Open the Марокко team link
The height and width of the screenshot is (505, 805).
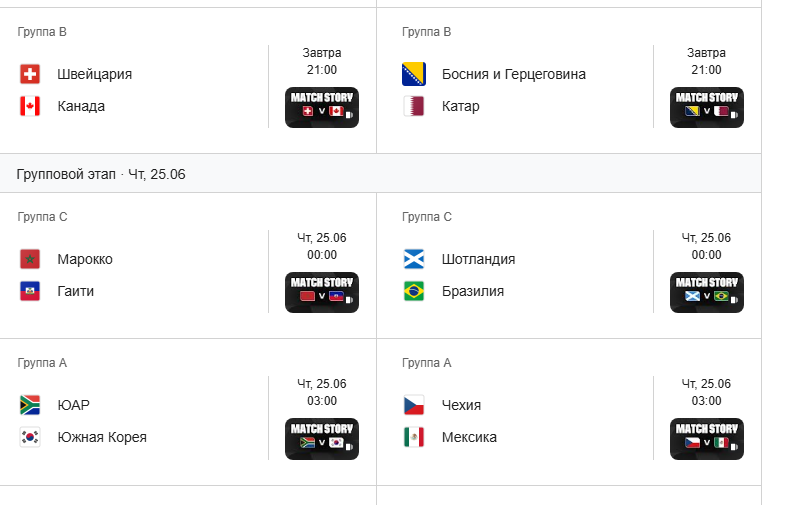click(x=85, y=259)
